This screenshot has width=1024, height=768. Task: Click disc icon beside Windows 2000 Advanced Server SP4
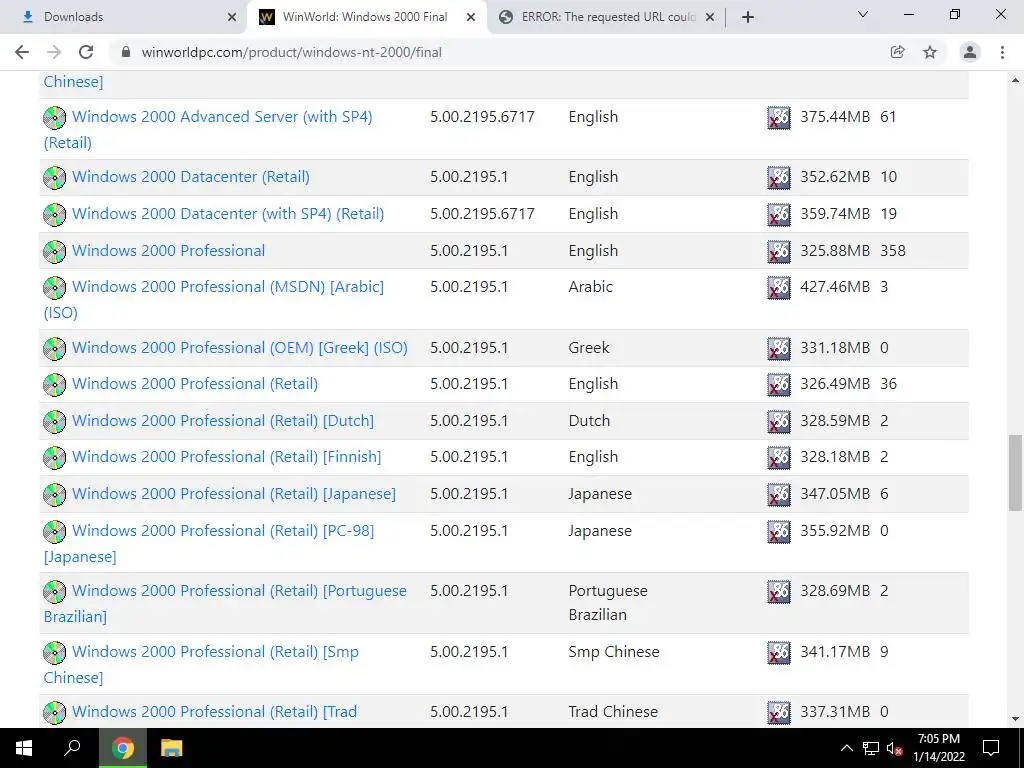tap(55, 118)
